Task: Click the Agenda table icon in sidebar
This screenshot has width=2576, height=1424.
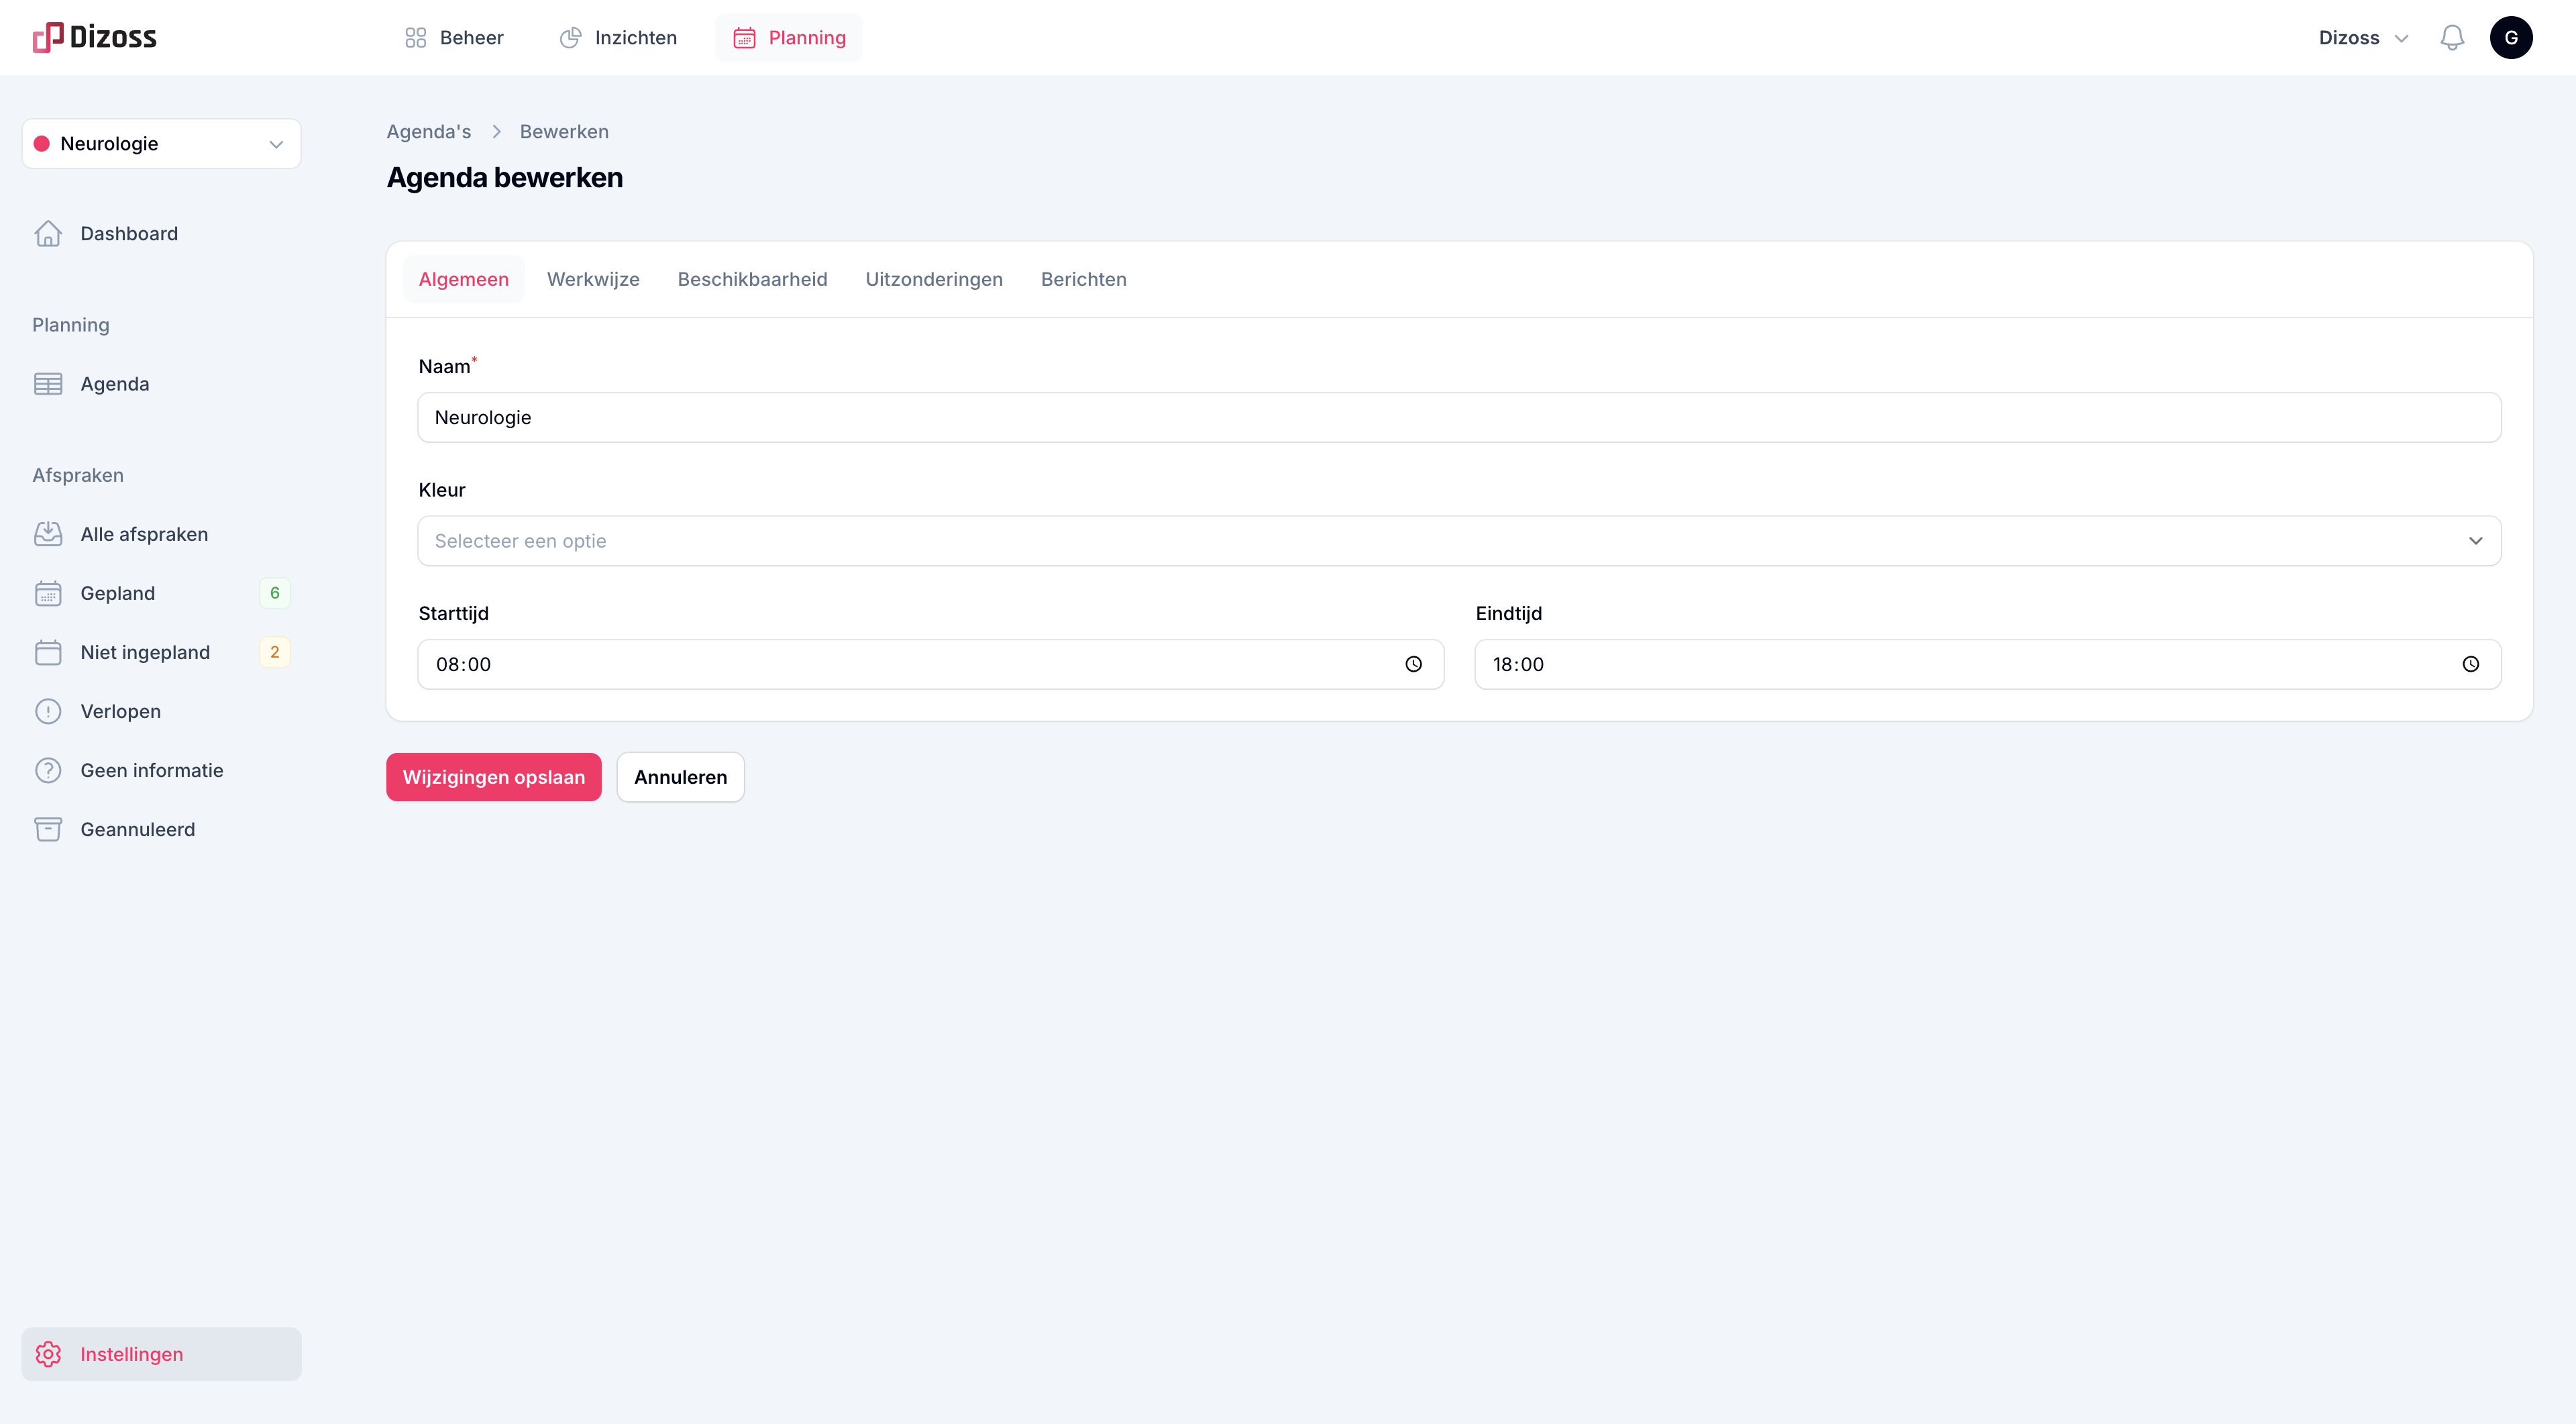Action: click(48, 384)
